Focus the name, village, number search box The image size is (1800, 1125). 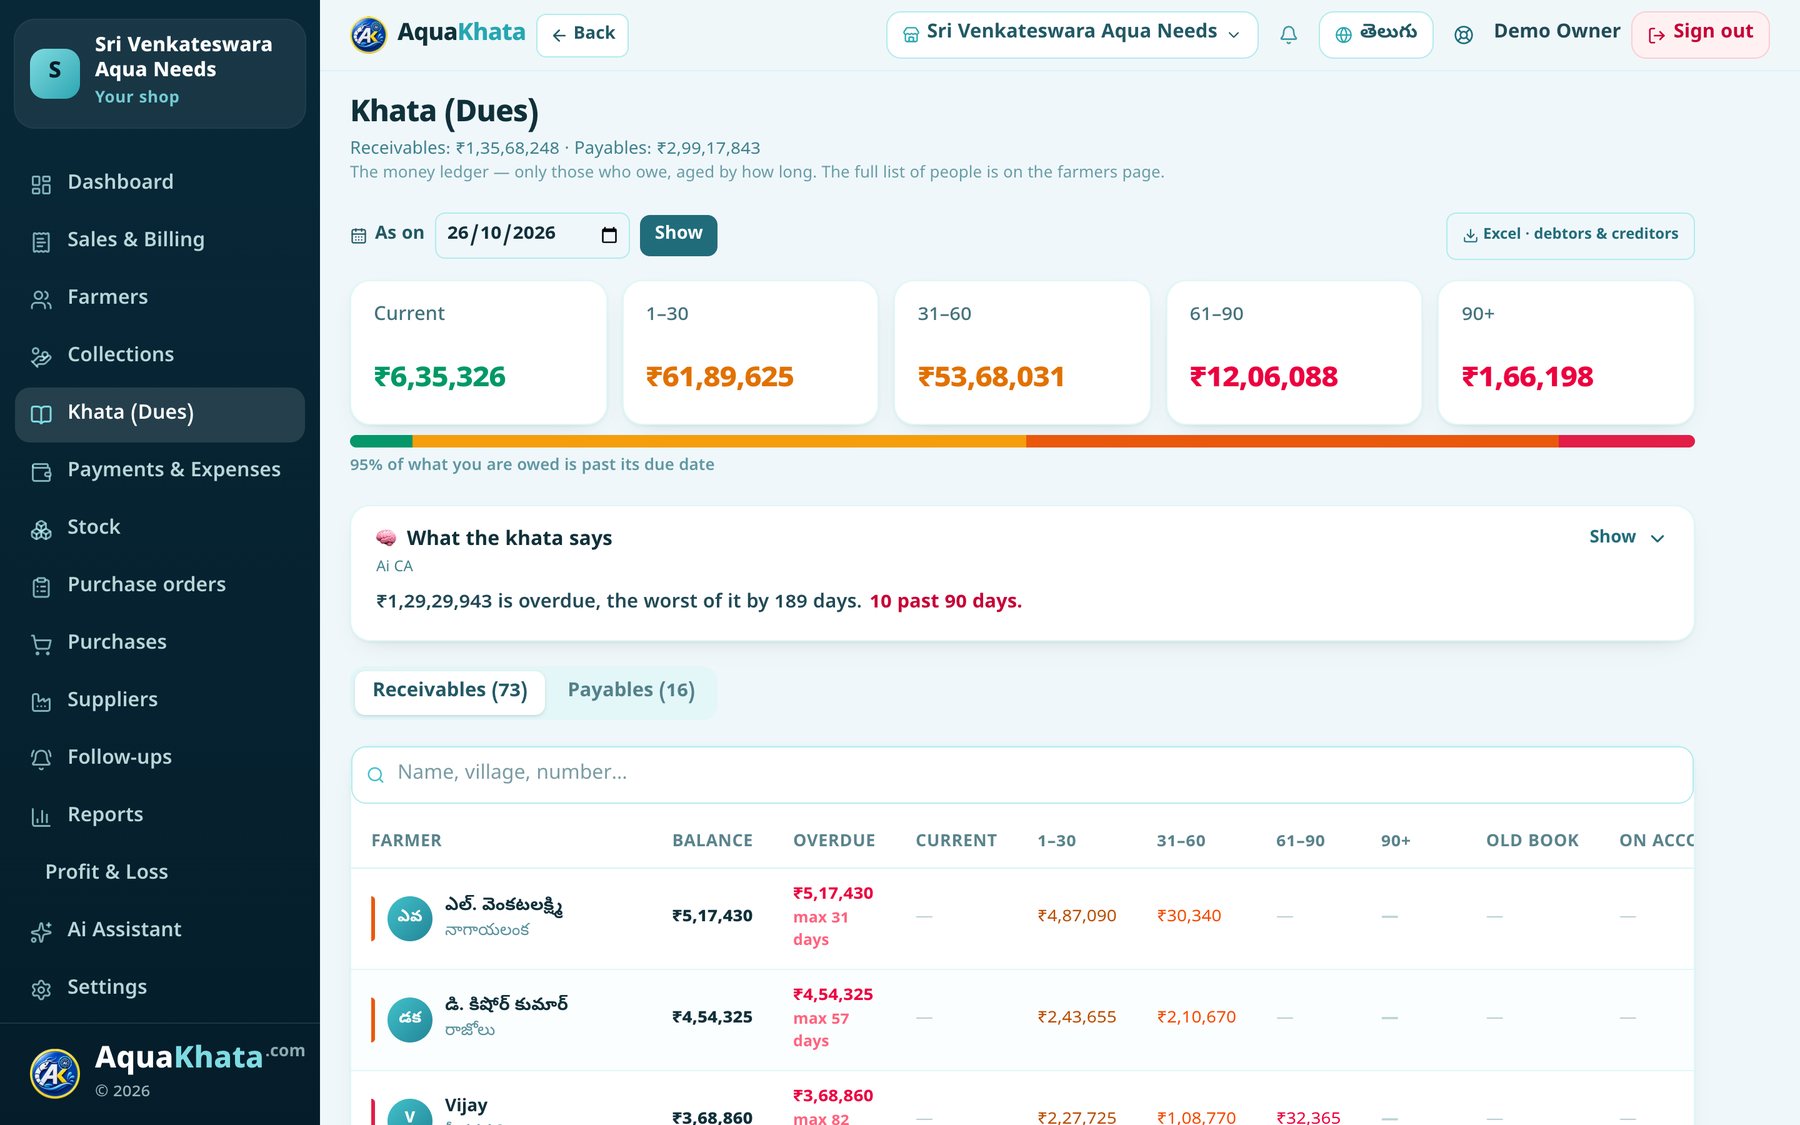pos(1022,774)
